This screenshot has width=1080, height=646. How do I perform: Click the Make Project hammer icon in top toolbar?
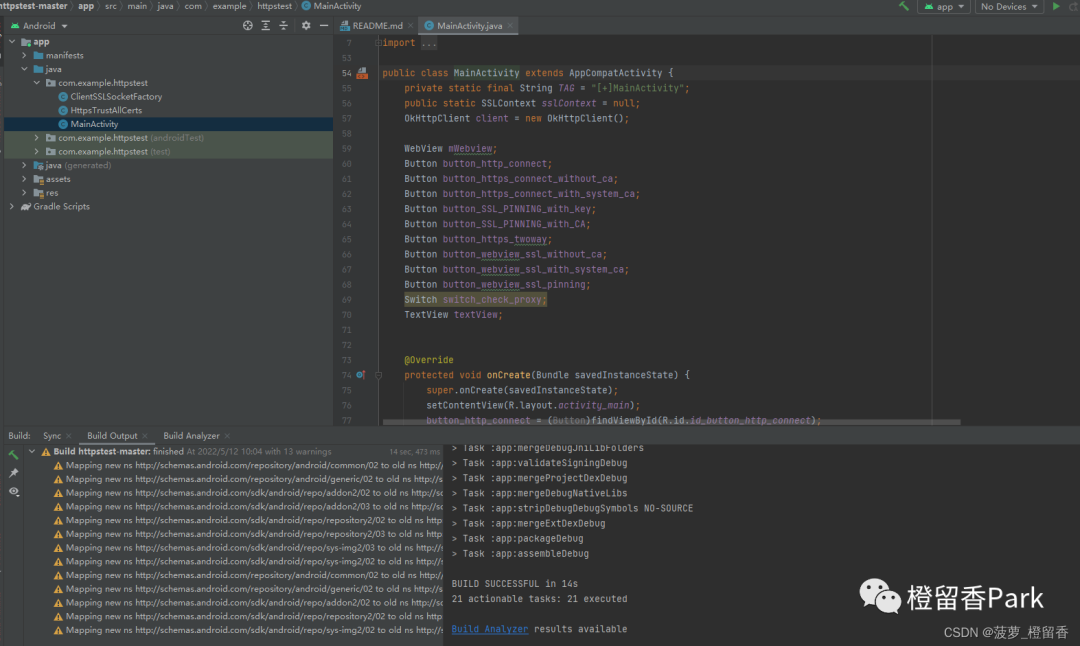click(904, 6)
